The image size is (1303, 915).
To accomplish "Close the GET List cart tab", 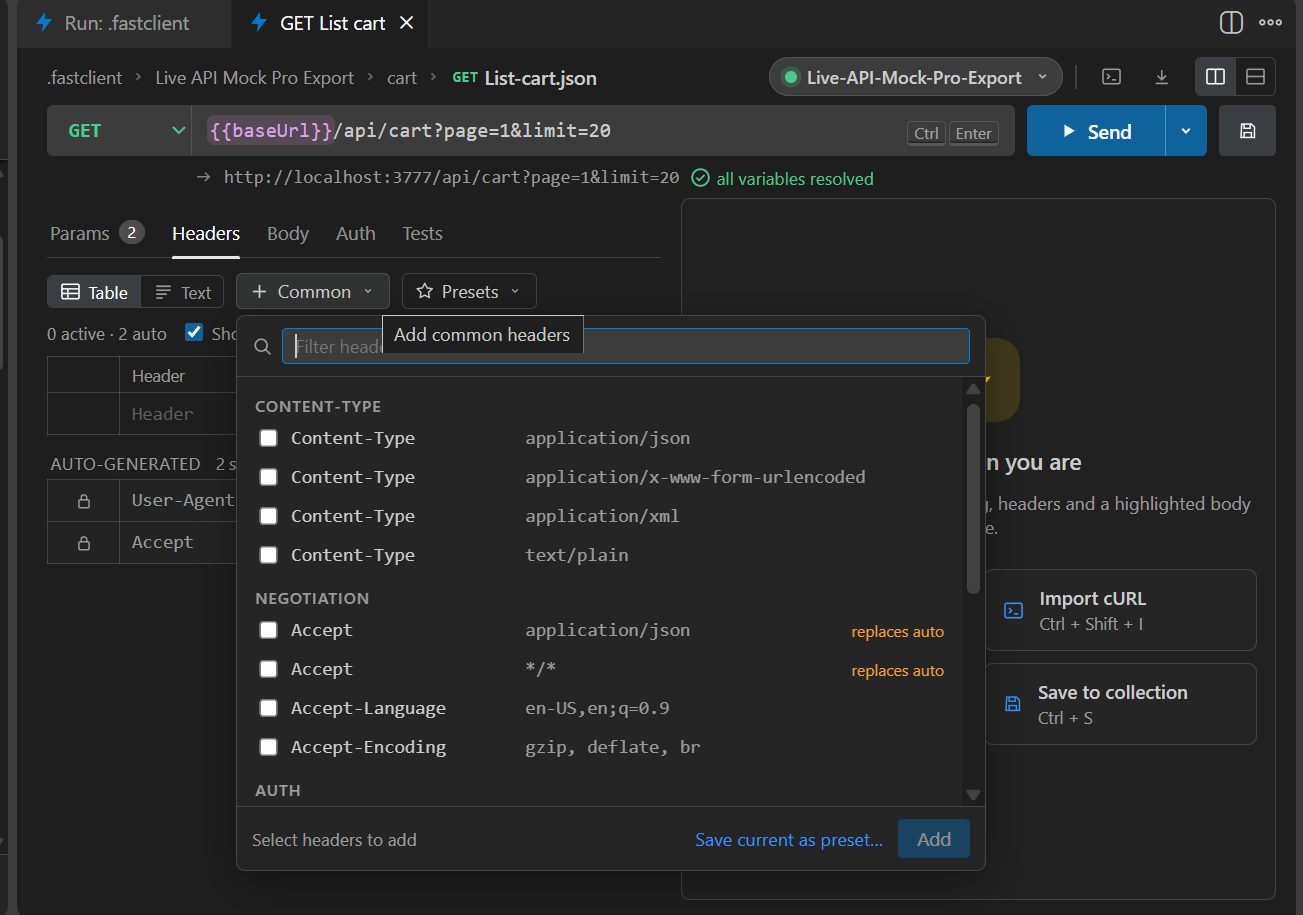I will coord(407,23).
